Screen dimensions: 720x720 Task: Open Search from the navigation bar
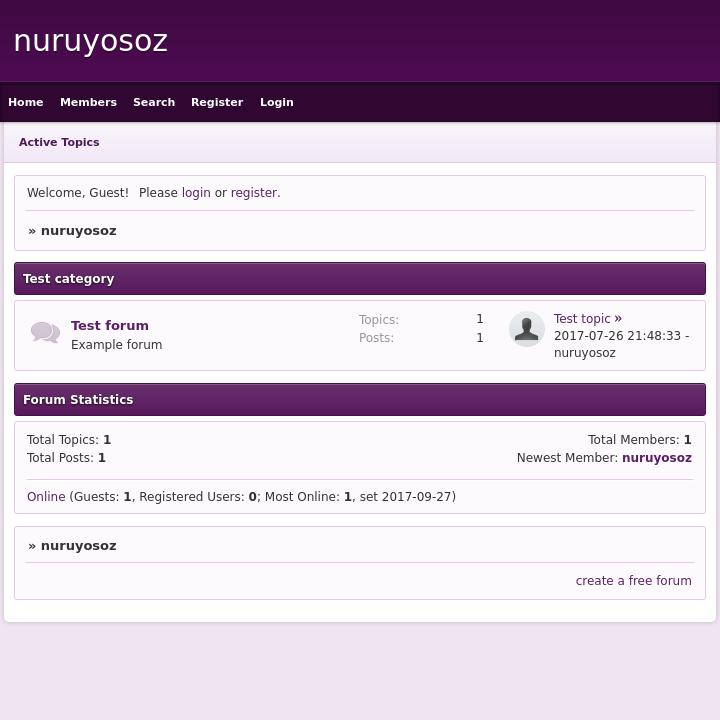click(154, 102)
